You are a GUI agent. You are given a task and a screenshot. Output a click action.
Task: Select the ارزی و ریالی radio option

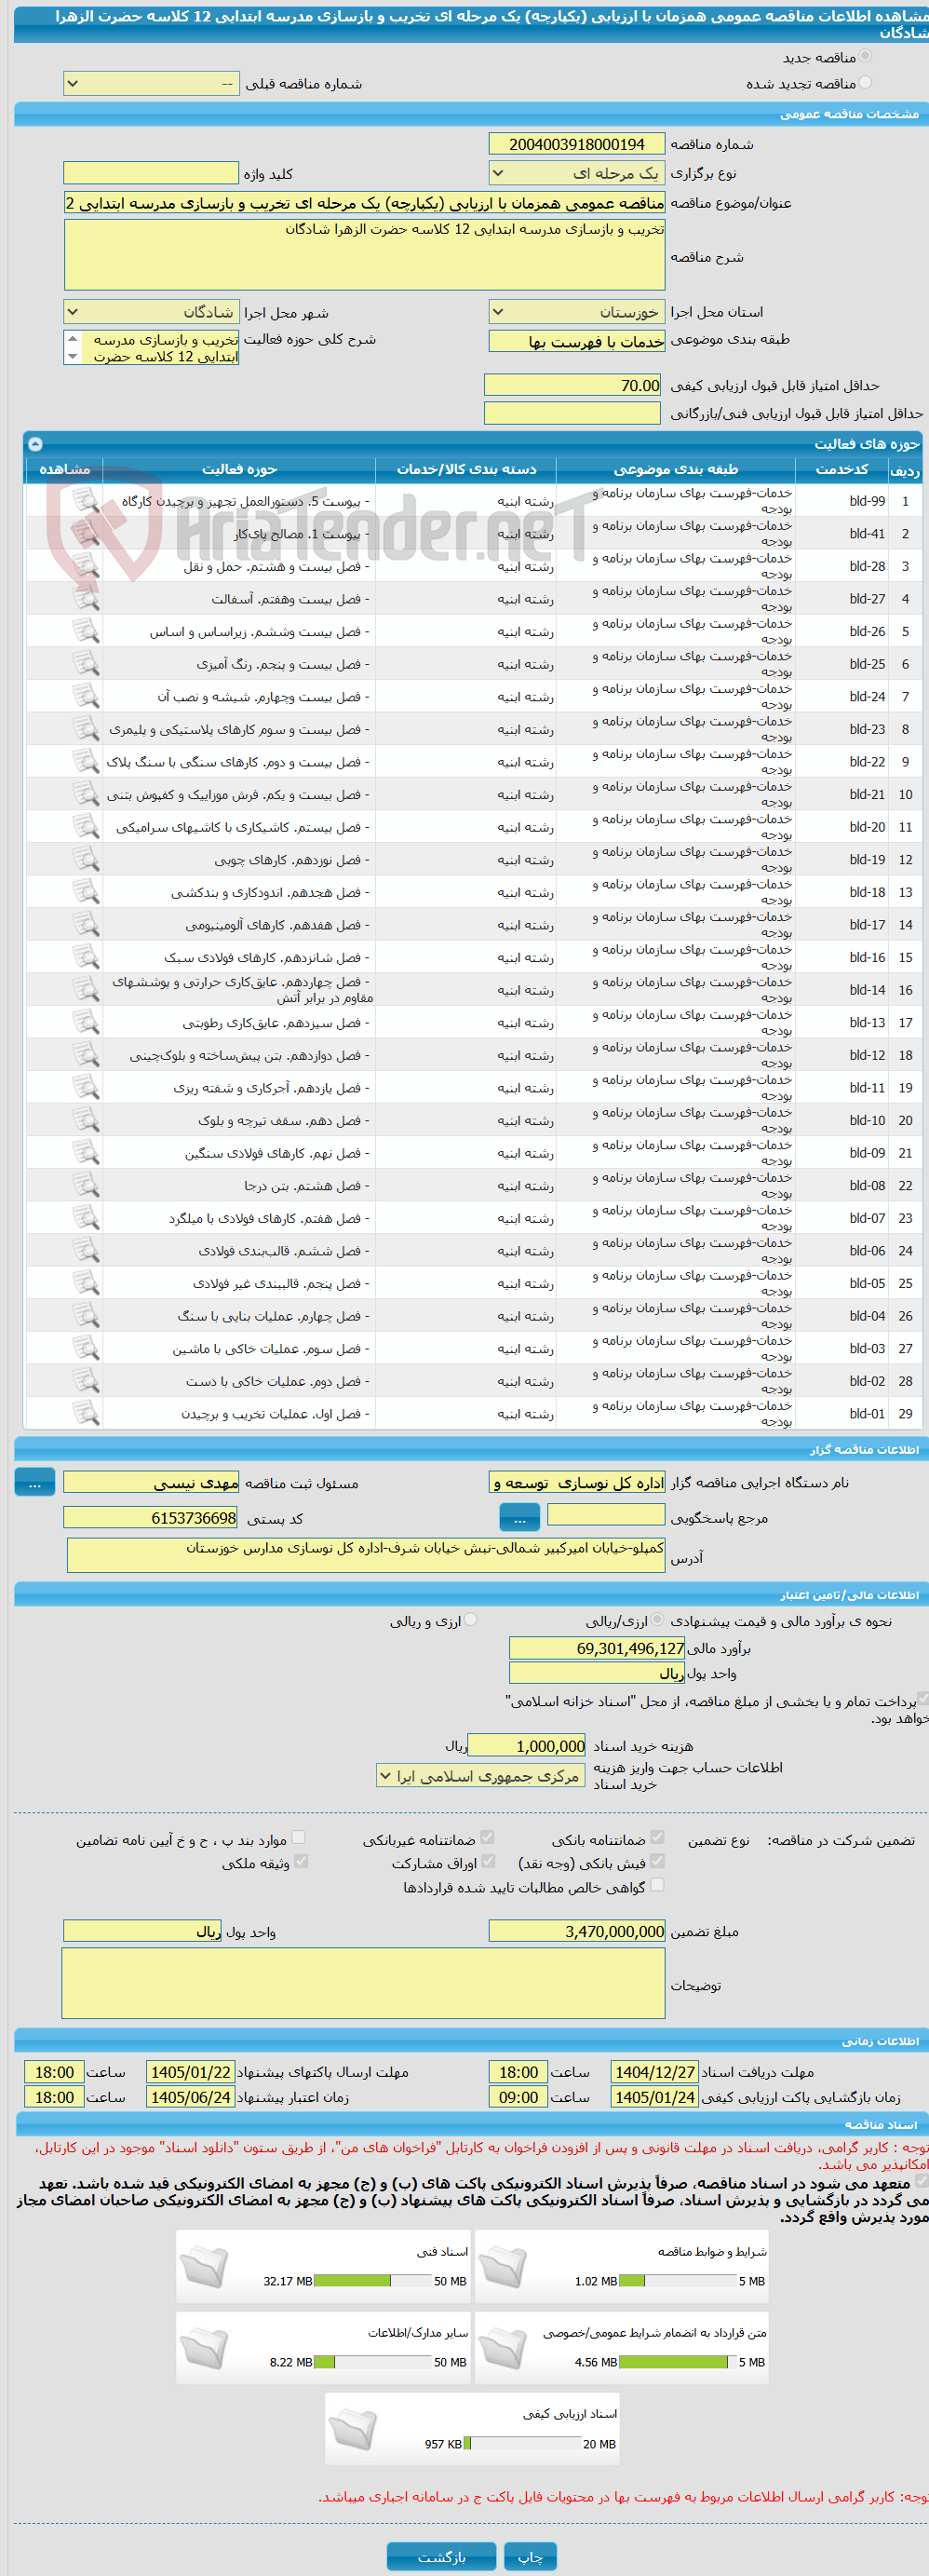click(471, 1619)
